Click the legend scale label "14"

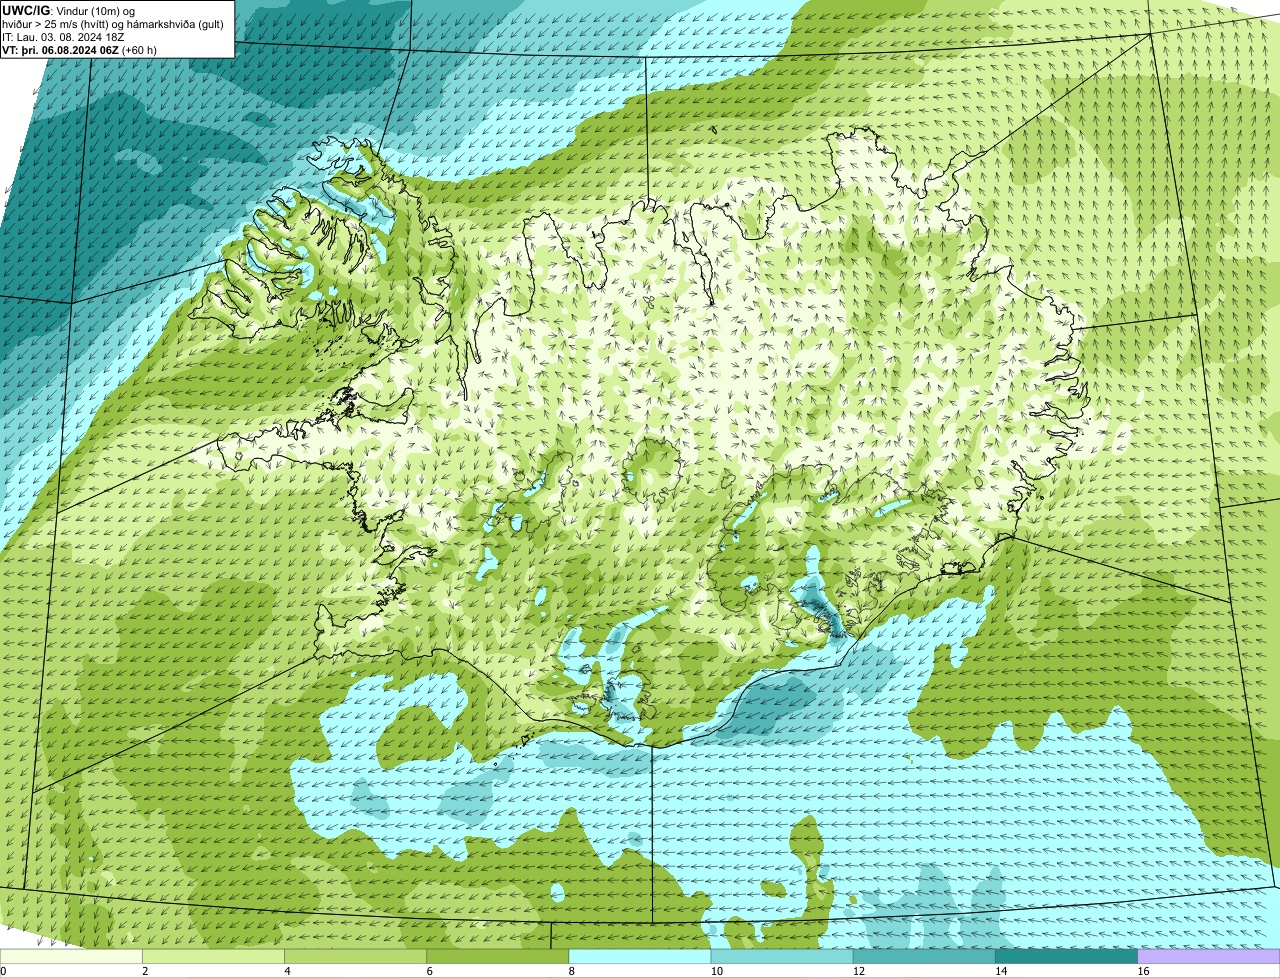[1000, 971]
